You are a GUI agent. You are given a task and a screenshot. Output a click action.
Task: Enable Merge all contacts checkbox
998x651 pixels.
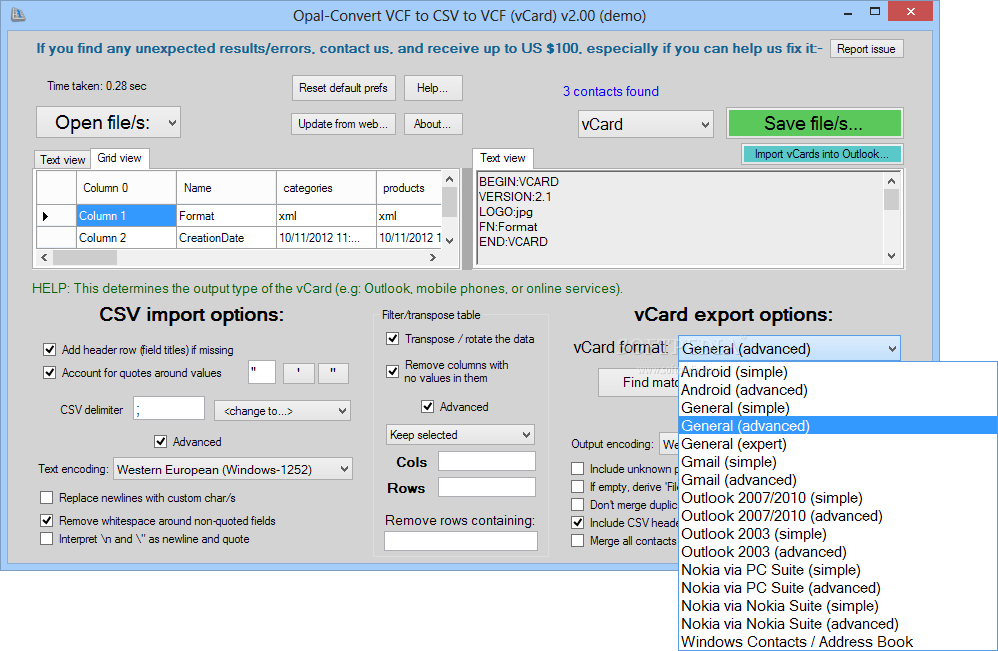pos(577,540)
